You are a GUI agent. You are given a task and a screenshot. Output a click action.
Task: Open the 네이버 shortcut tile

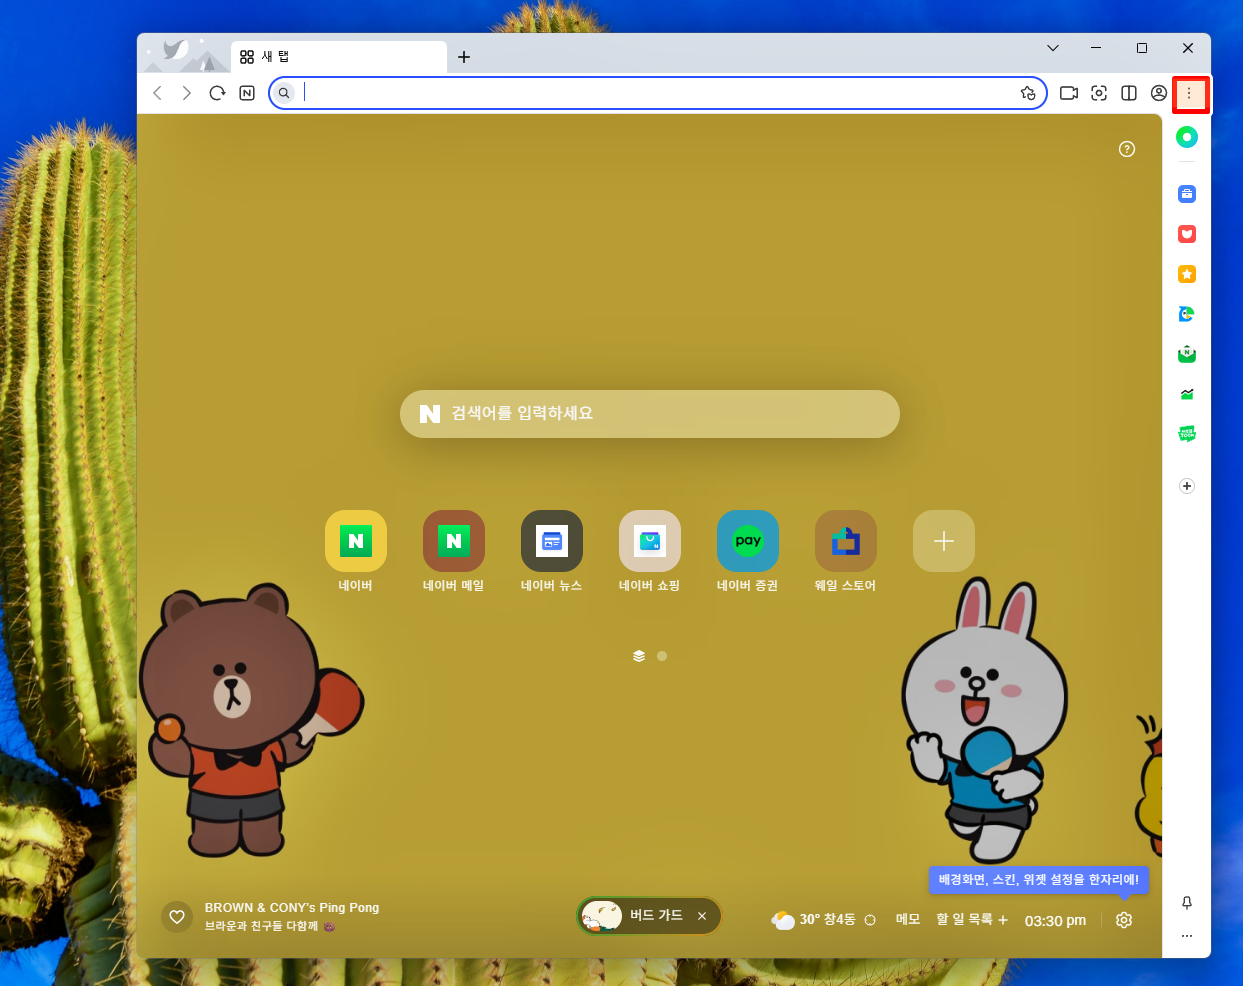(x=356, y=541)
